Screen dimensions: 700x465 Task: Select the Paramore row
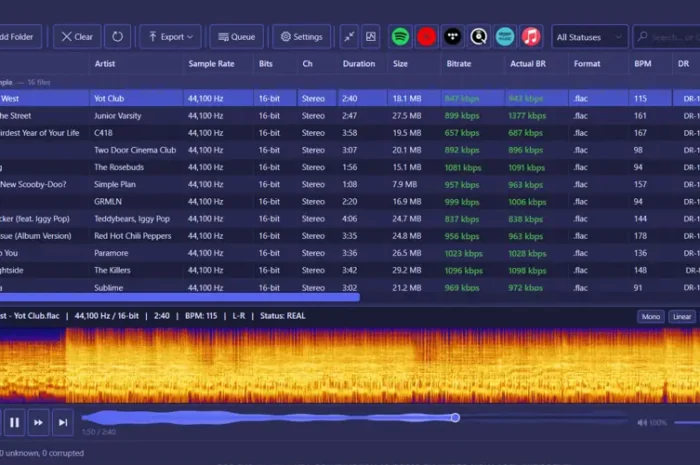[x=350, y=253]
